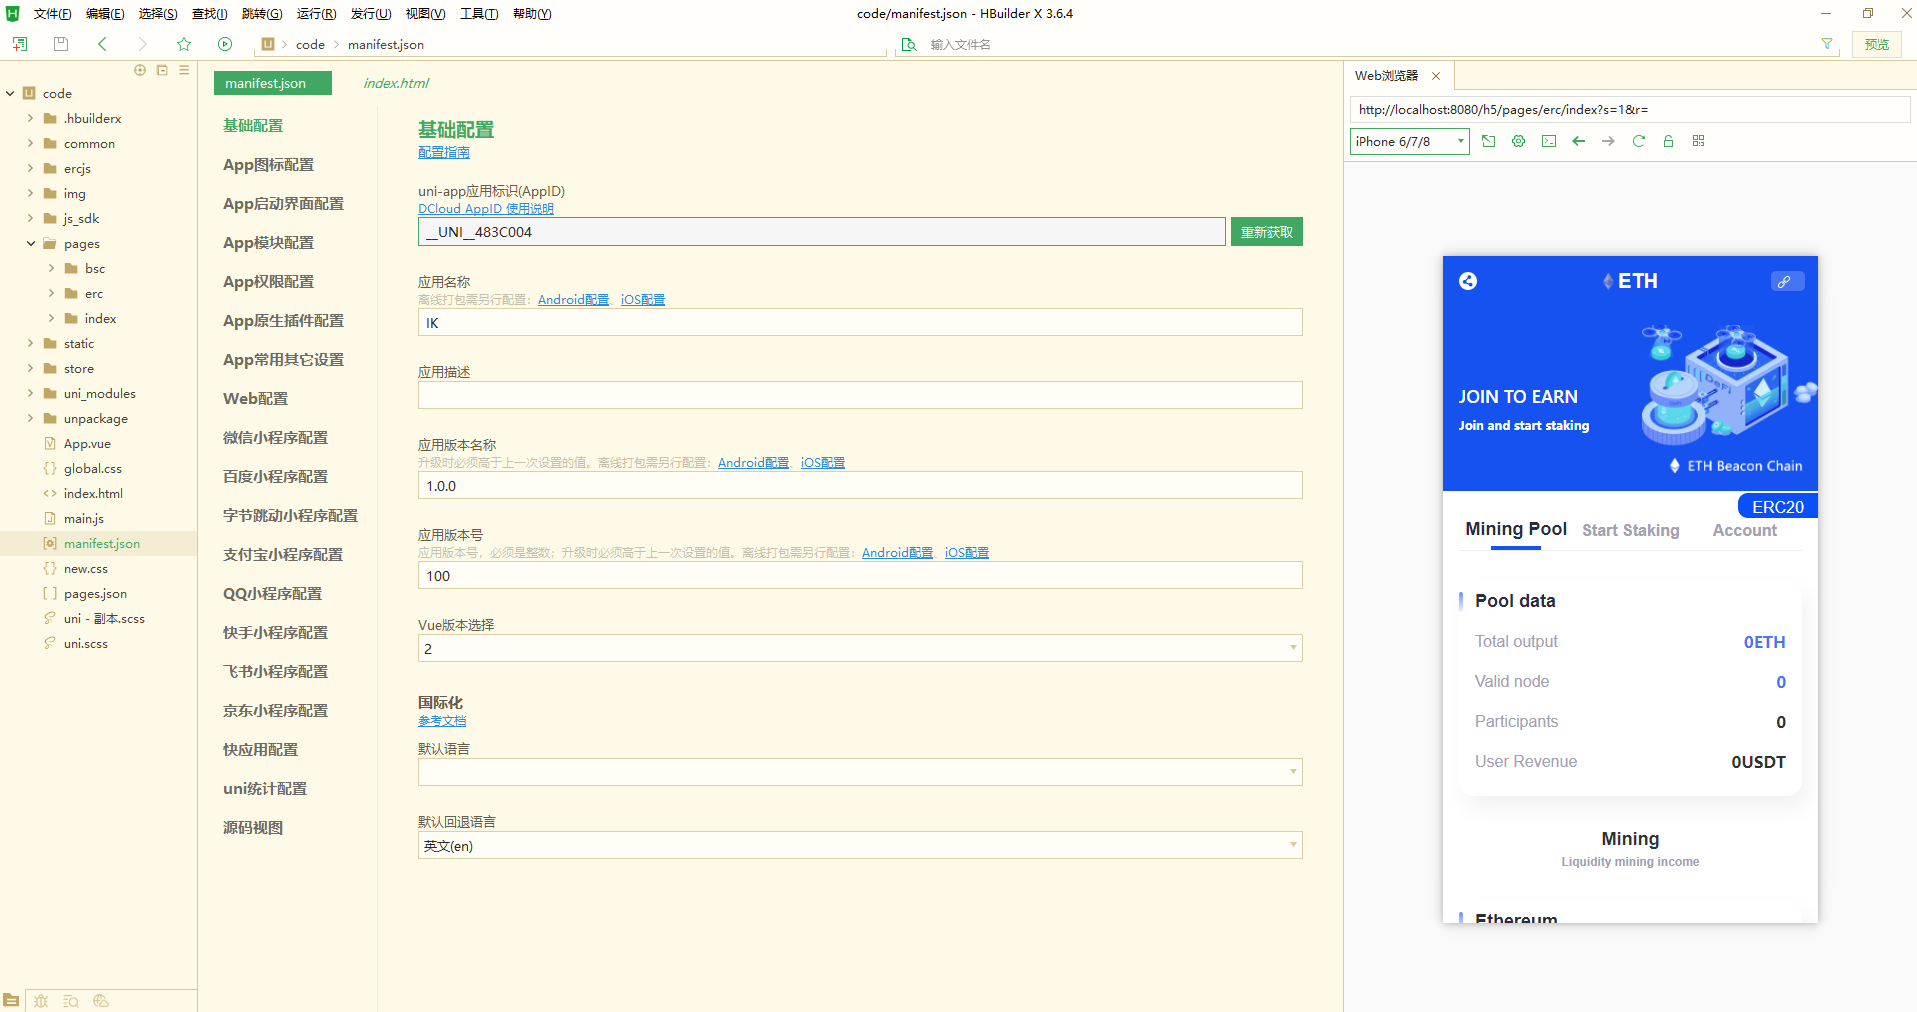Open the 工具(T) menu
Screen dimensions: 1917x1012
tap(479, 13)
